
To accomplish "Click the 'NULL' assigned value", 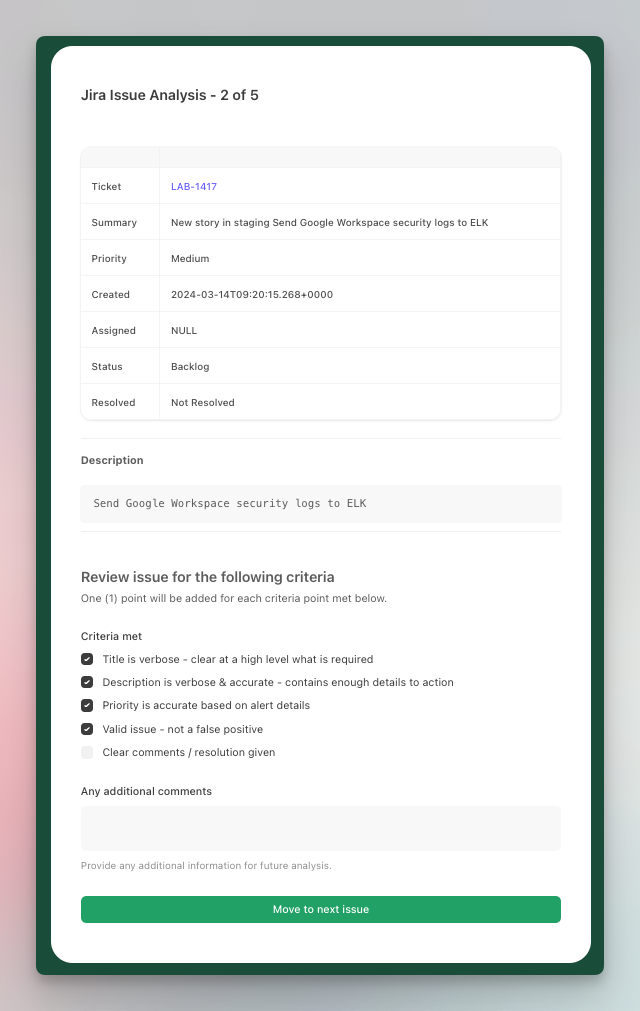I will point(184,331).
